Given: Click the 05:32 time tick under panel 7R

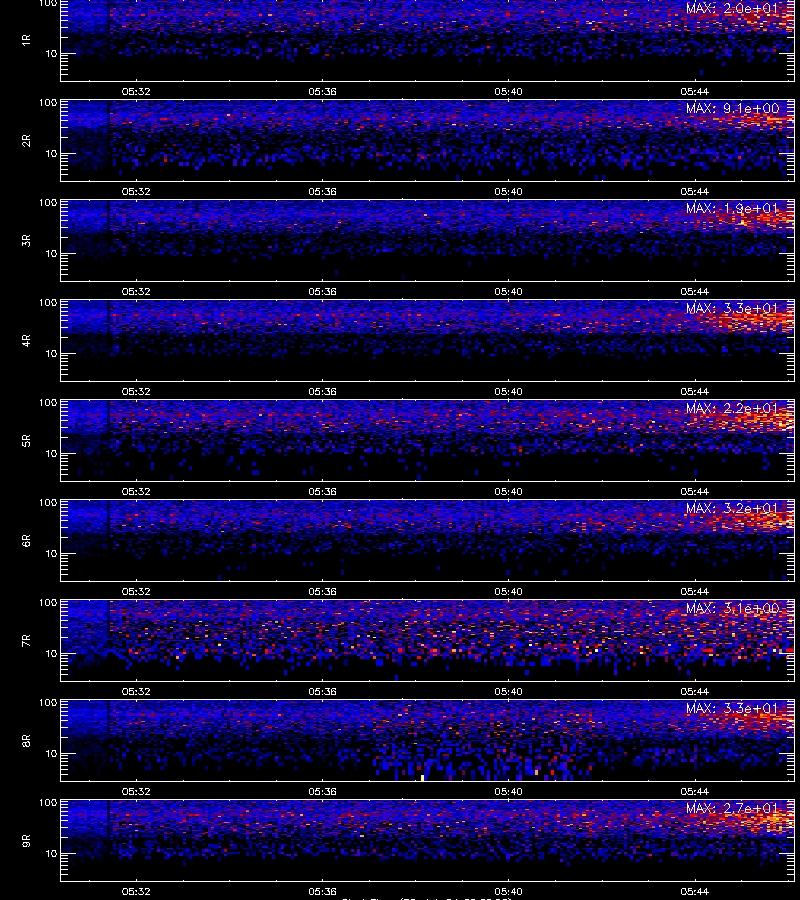Looking at the screenshot, I should [136, 691].
